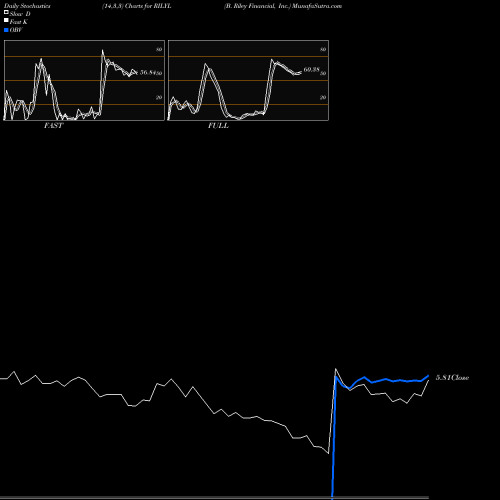Click the FAST chart label
The width and height of the screenshot is (500, 500).
coord(53,126)
